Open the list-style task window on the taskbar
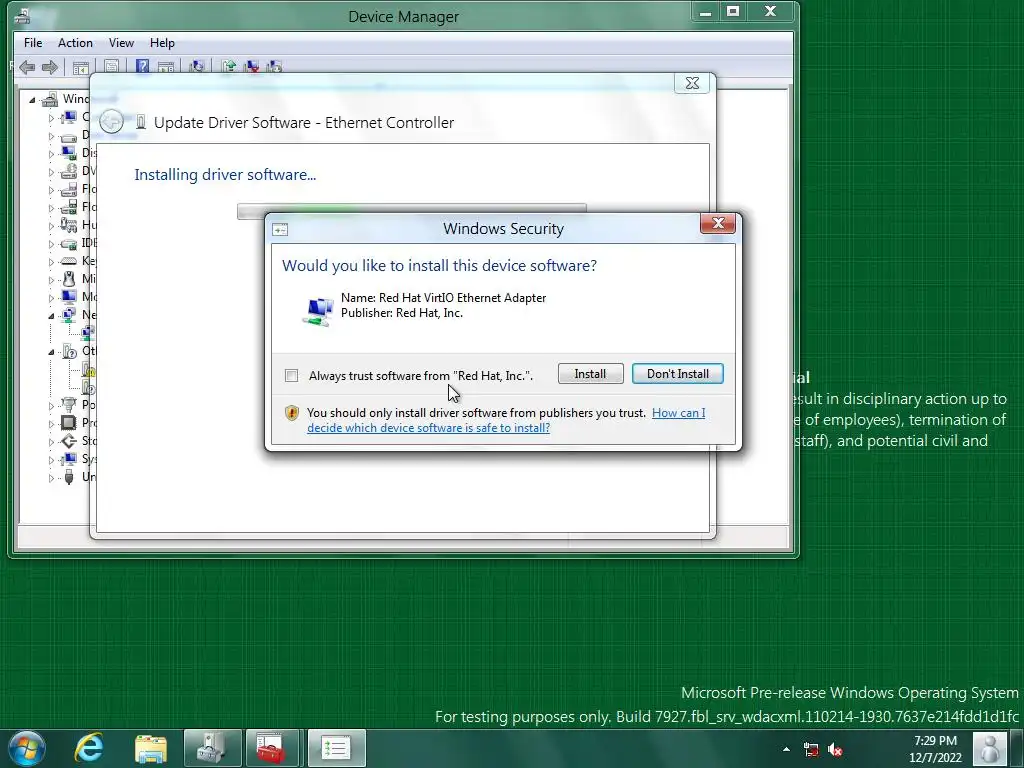The width and height of the screenshot is (1024, 768). [x=336, y=748]
